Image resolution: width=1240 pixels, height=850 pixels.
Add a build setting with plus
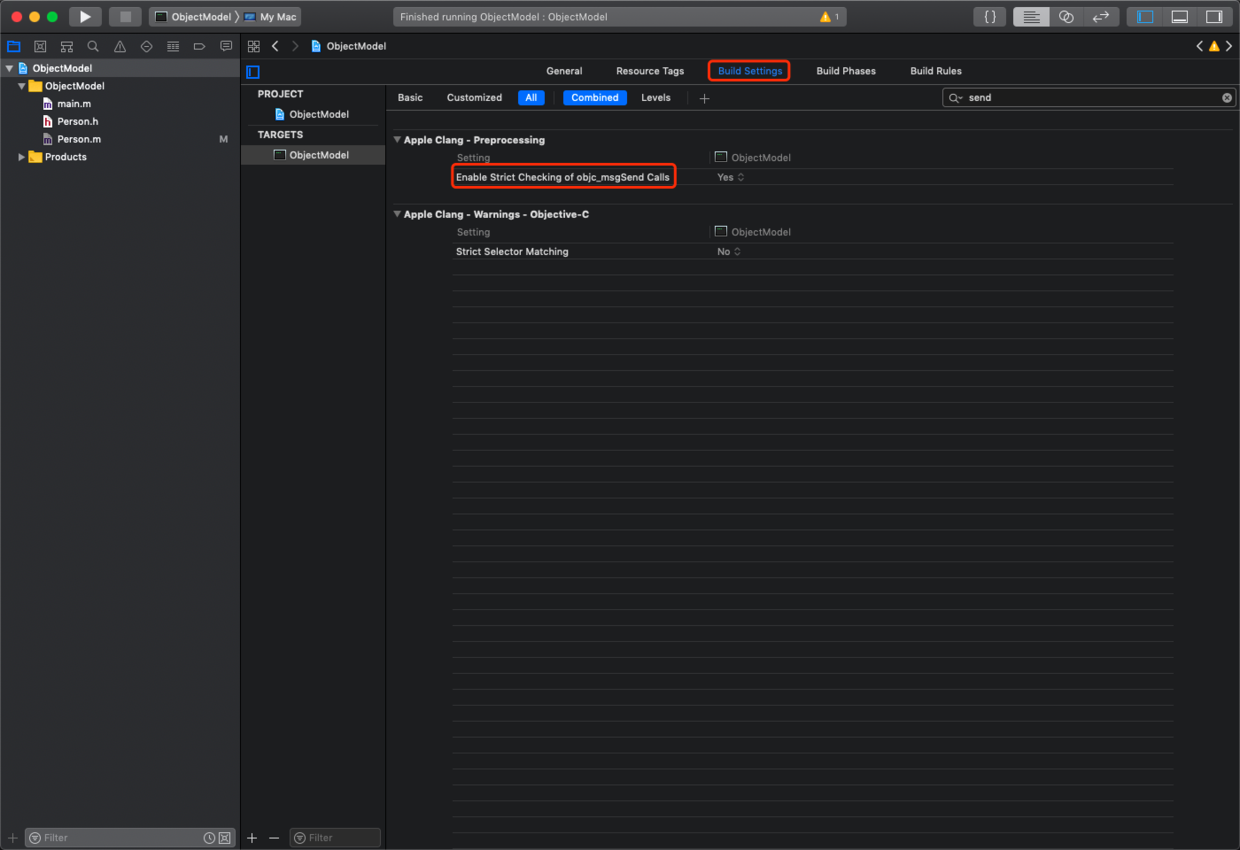click(704, 98)
